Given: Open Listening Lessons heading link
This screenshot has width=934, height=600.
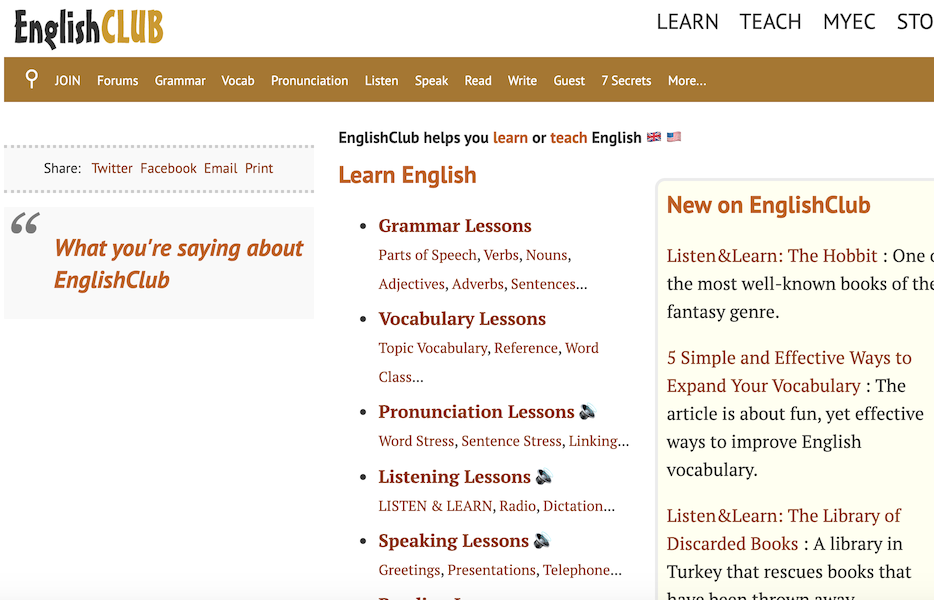Looking at the screenshot, I should point(454,476).
